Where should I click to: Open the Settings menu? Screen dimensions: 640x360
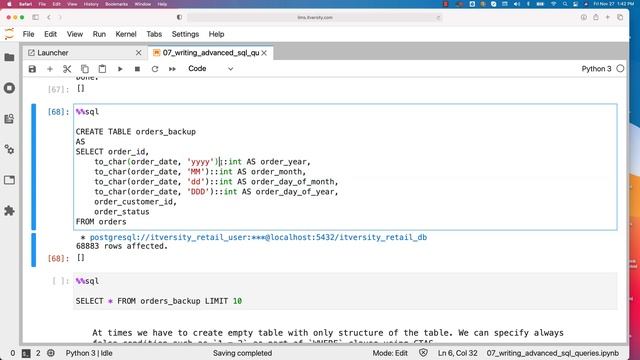[185, 34]
